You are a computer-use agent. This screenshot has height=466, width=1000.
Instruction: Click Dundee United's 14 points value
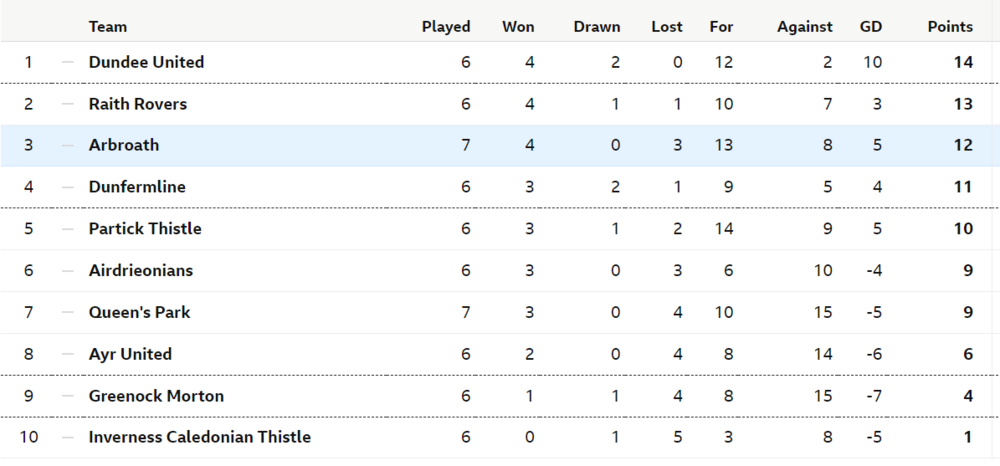click(x=963, y=62)
